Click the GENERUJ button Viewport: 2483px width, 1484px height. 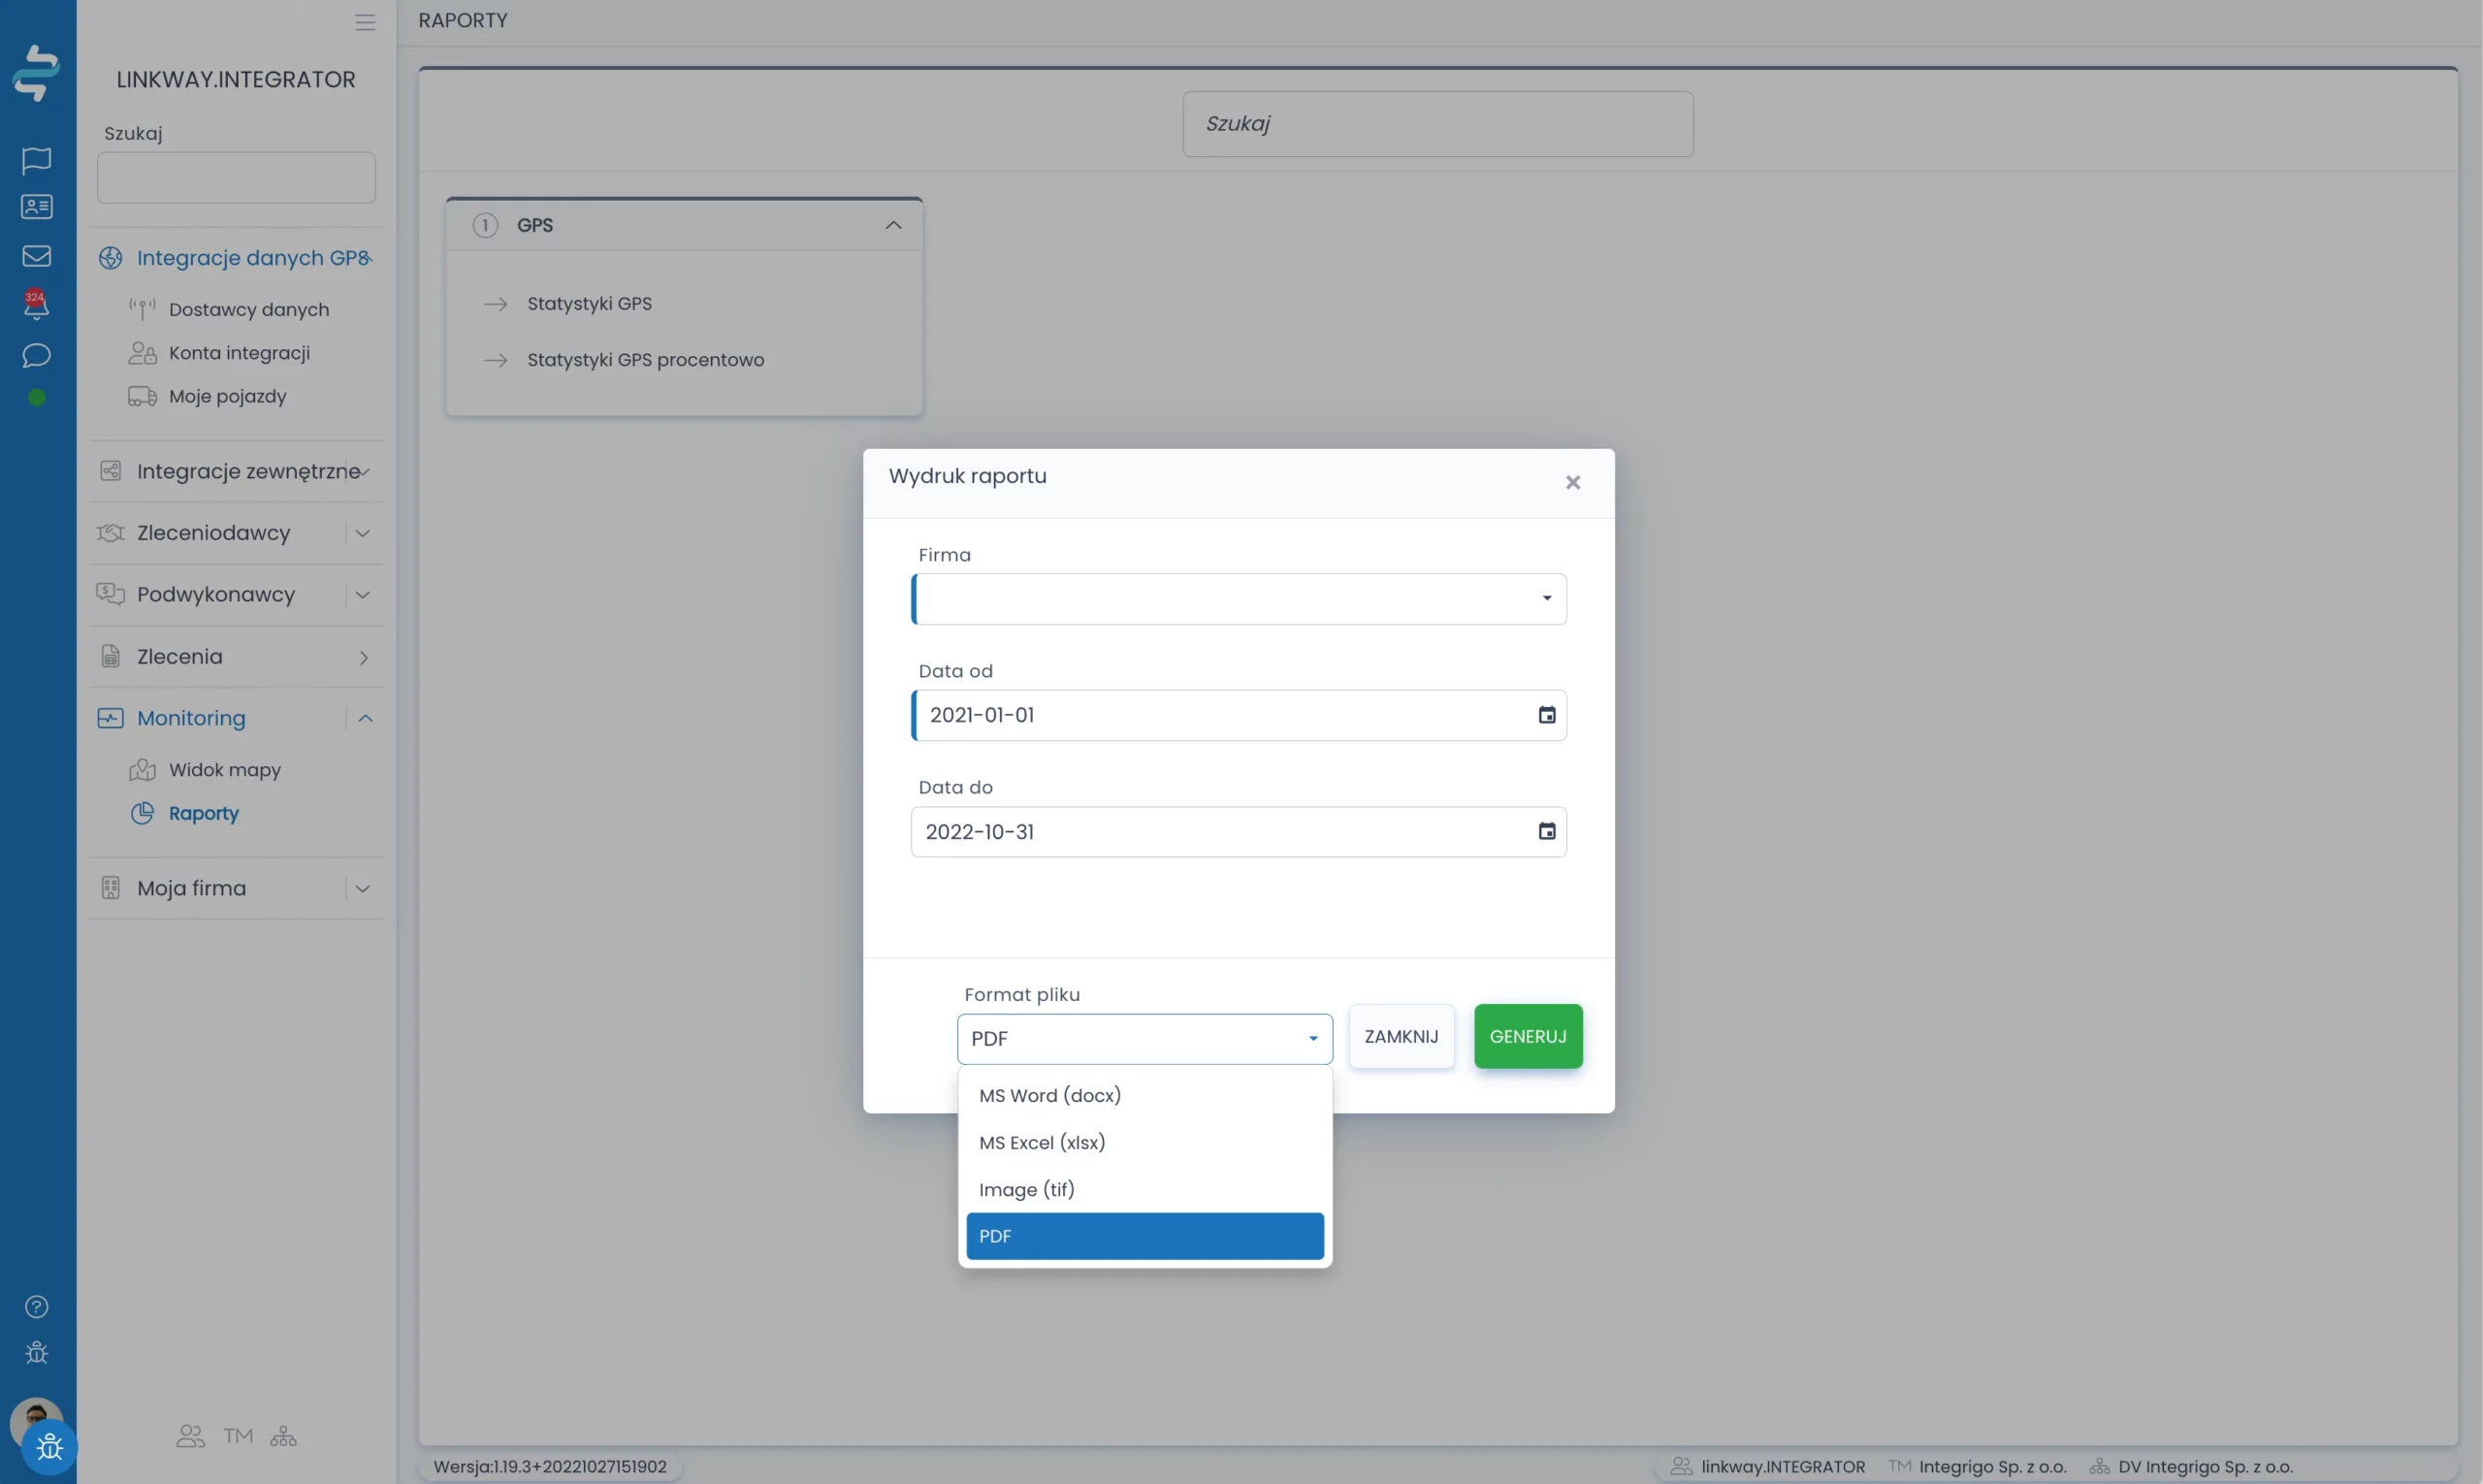(x=1527, y=1036)
